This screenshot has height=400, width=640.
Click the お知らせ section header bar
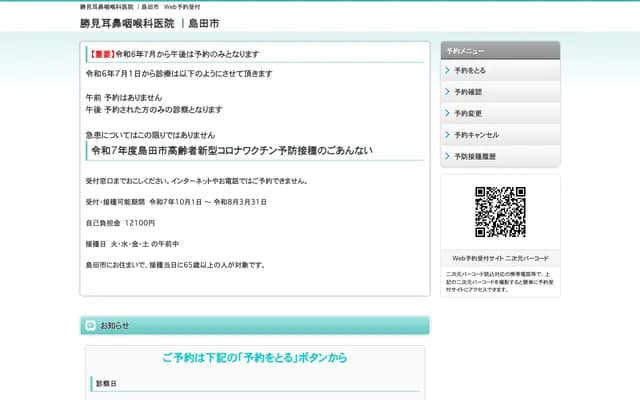[255, 325]
